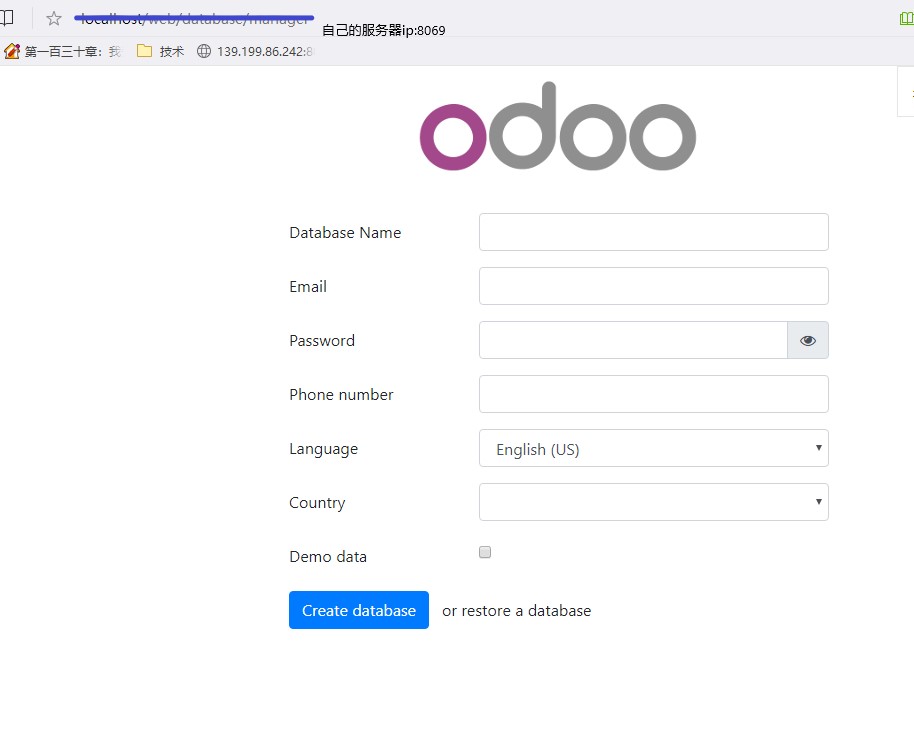Open the Language dropdown showing English (US)
The height and width of the screenshot is (741, 914).
[x=653, y=448]
